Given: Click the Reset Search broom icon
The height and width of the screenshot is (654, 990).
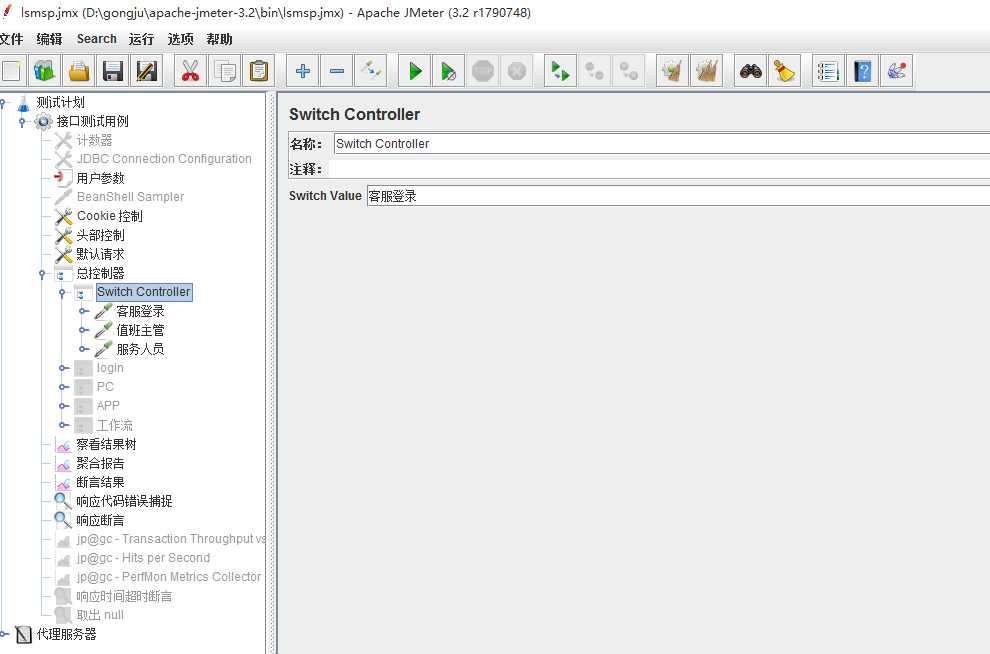Looking at the screenshot, I should point(785,71).
